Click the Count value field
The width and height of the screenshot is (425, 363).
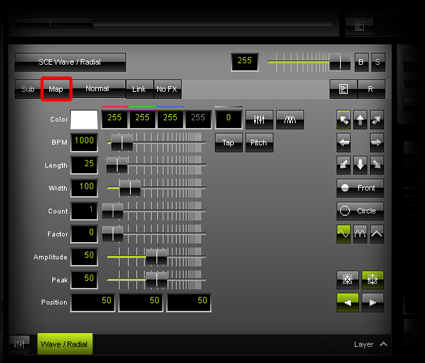pyautogui.click(x=84, y=211)
